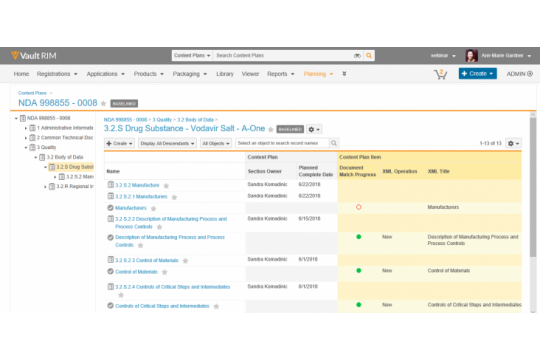Click the double-chevron more tabs icon
The image size is (540, 360).
point(344,74)
